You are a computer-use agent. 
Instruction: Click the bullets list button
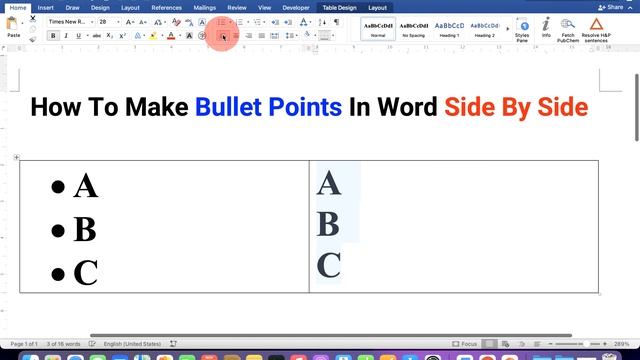tap(222, 22)
